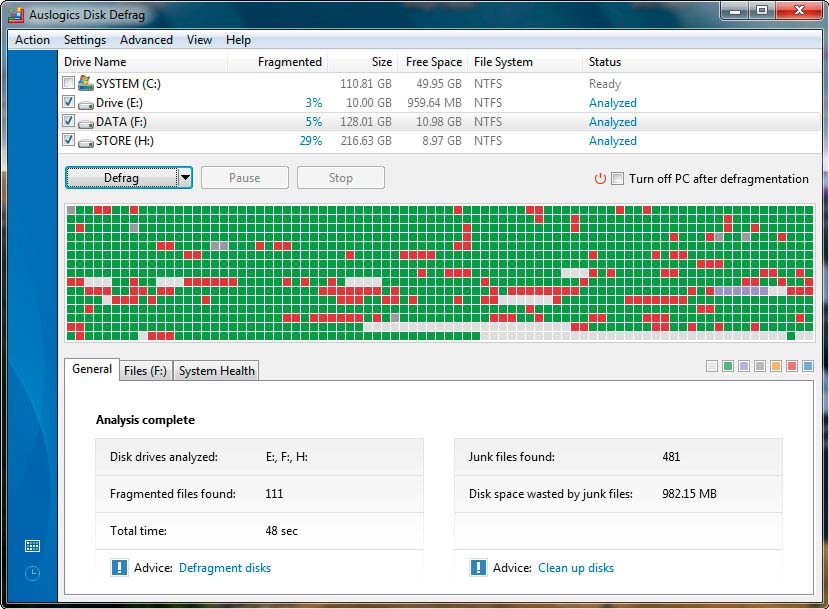Click the Drive (E:) disk icon
829x609 pixels.
click(86, 105)
